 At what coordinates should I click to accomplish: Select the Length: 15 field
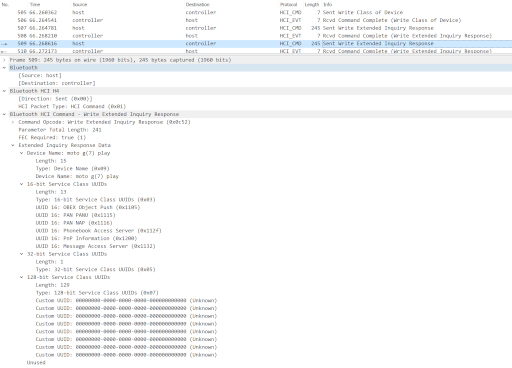pyautogui.click(x=51, y=161)
